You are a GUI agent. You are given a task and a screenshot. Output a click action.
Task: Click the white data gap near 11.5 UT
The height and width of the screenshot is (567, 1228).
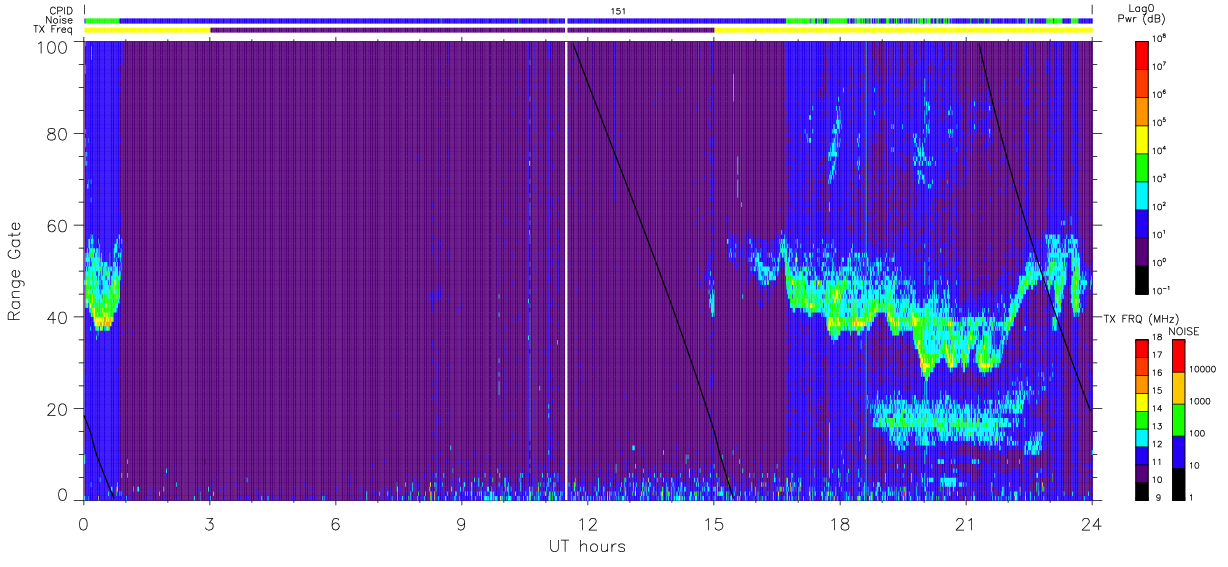tap(567, 270)
